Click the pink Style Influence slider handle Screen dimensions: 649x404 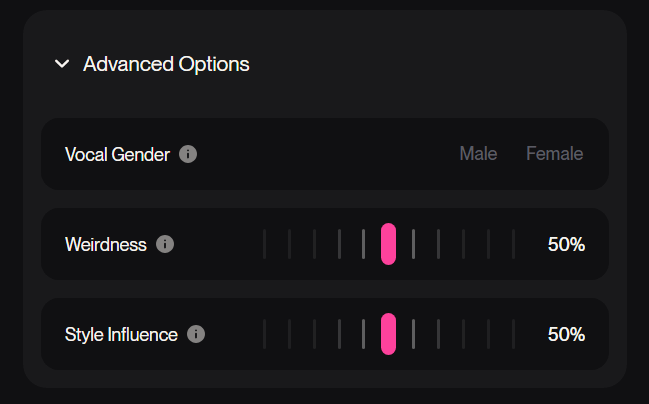tap(389, 334)
